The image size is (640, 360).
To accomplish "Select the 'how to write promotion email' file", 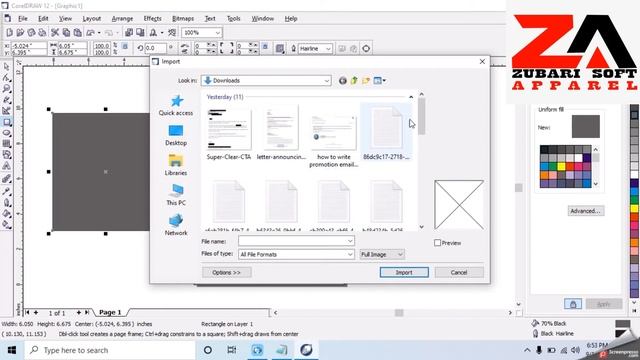I will tap(333, 139).
